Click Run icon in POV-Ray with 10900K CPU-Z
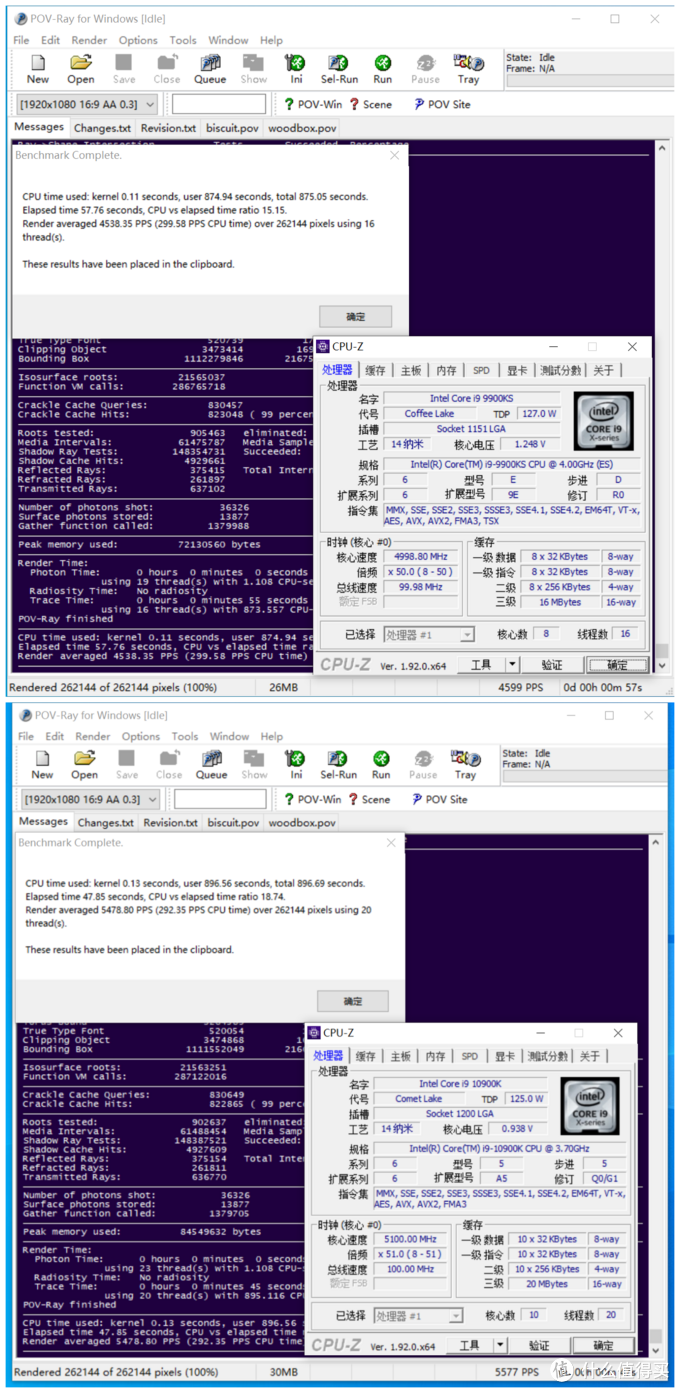680x1393 pixels. [x=381, y=765]
